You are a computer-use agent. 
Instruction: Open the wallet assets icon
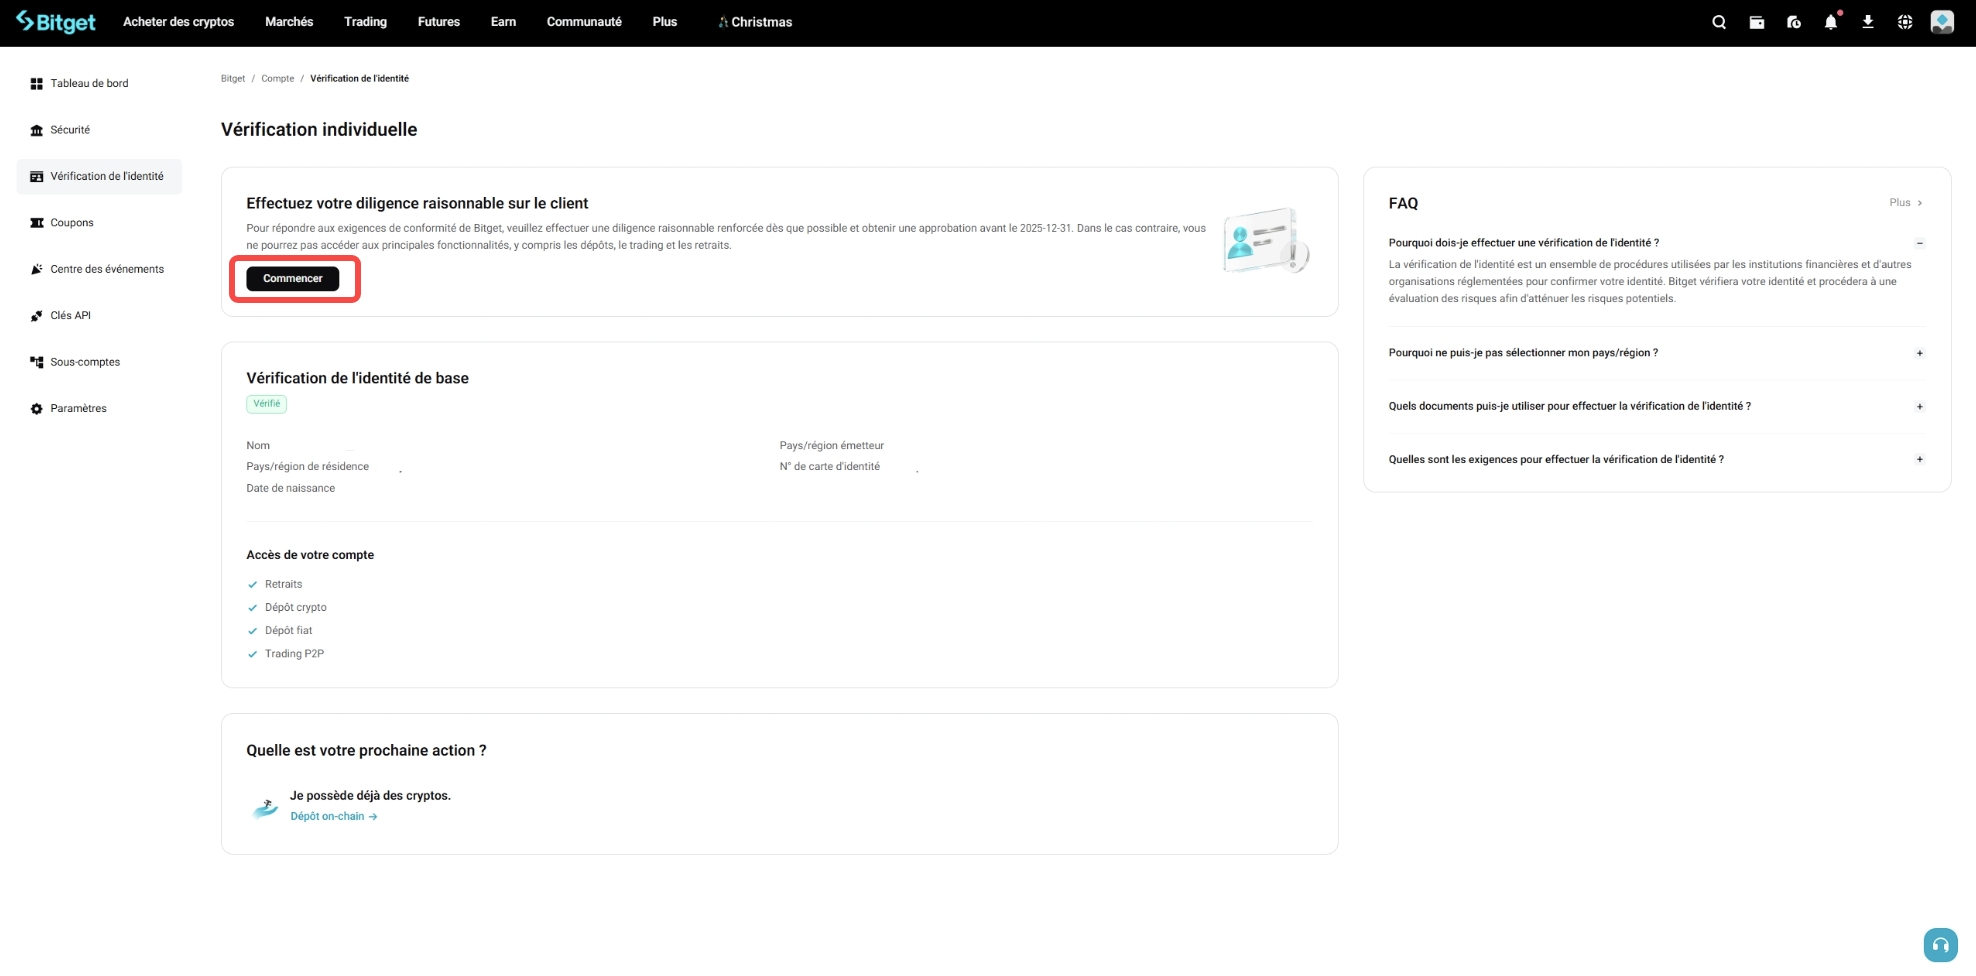click(1756, 21)
